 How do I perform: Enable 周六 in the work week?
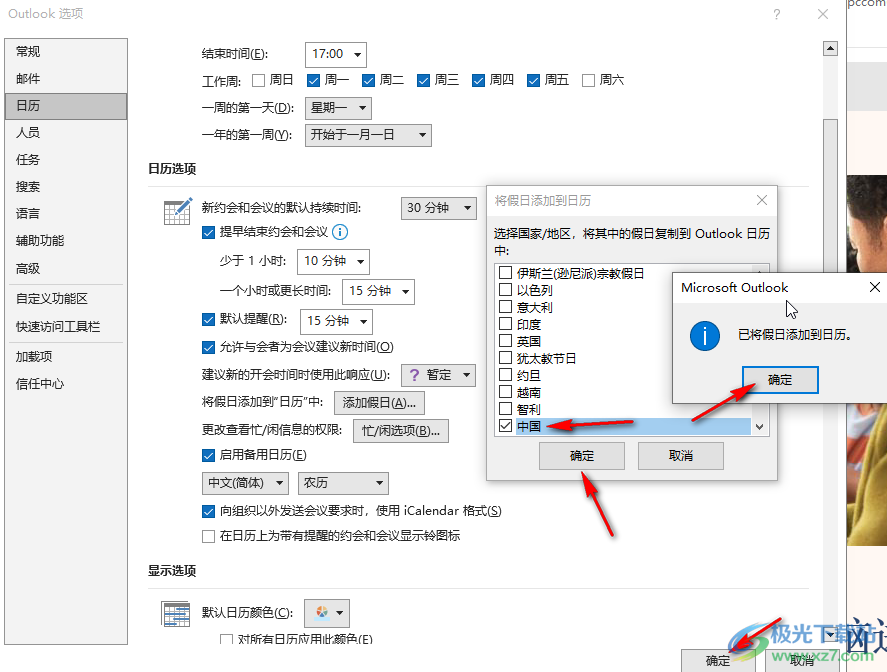pos(588,80)
